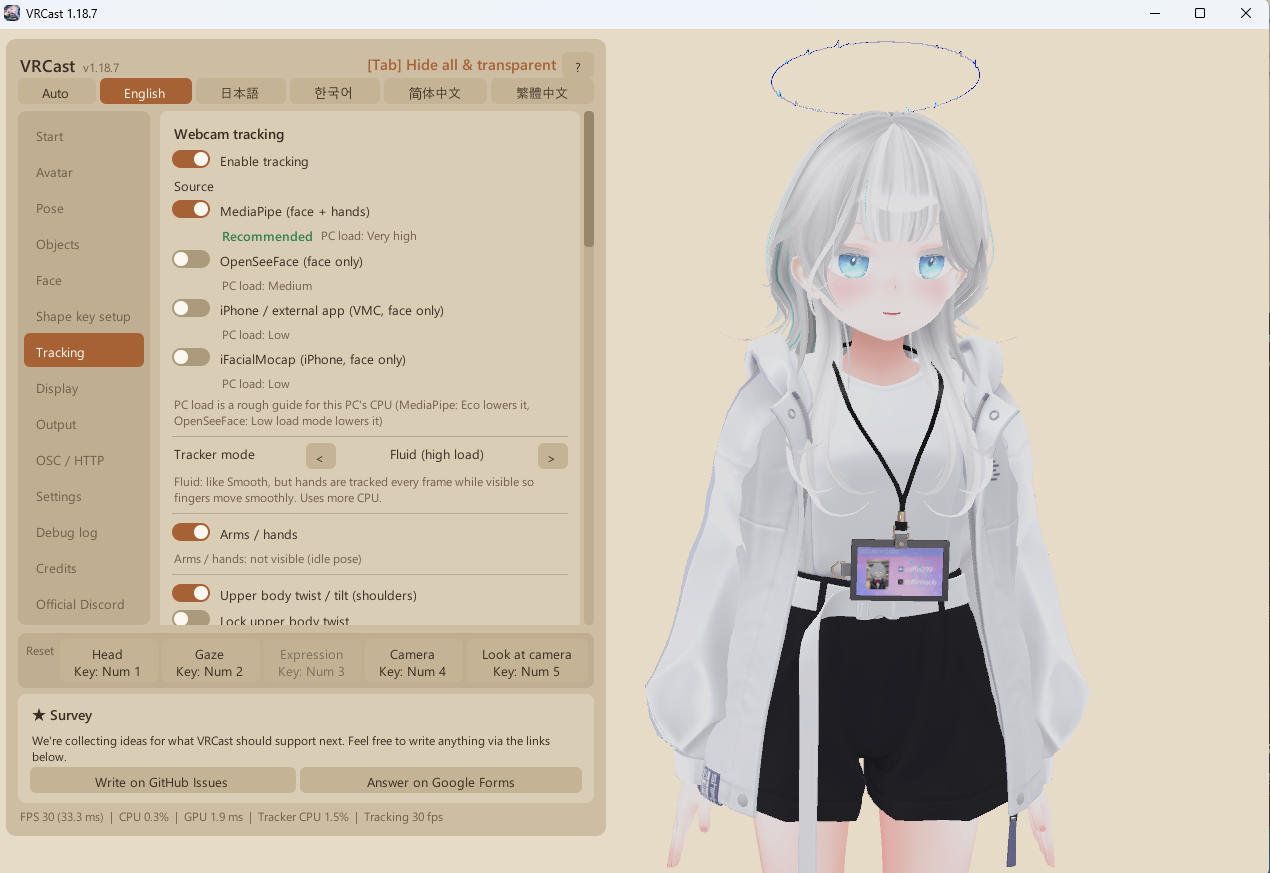Image resolution: width=1270 pixels, height=873 pixels.
Task: Switch language to 日本語
Action: point(240,92)
